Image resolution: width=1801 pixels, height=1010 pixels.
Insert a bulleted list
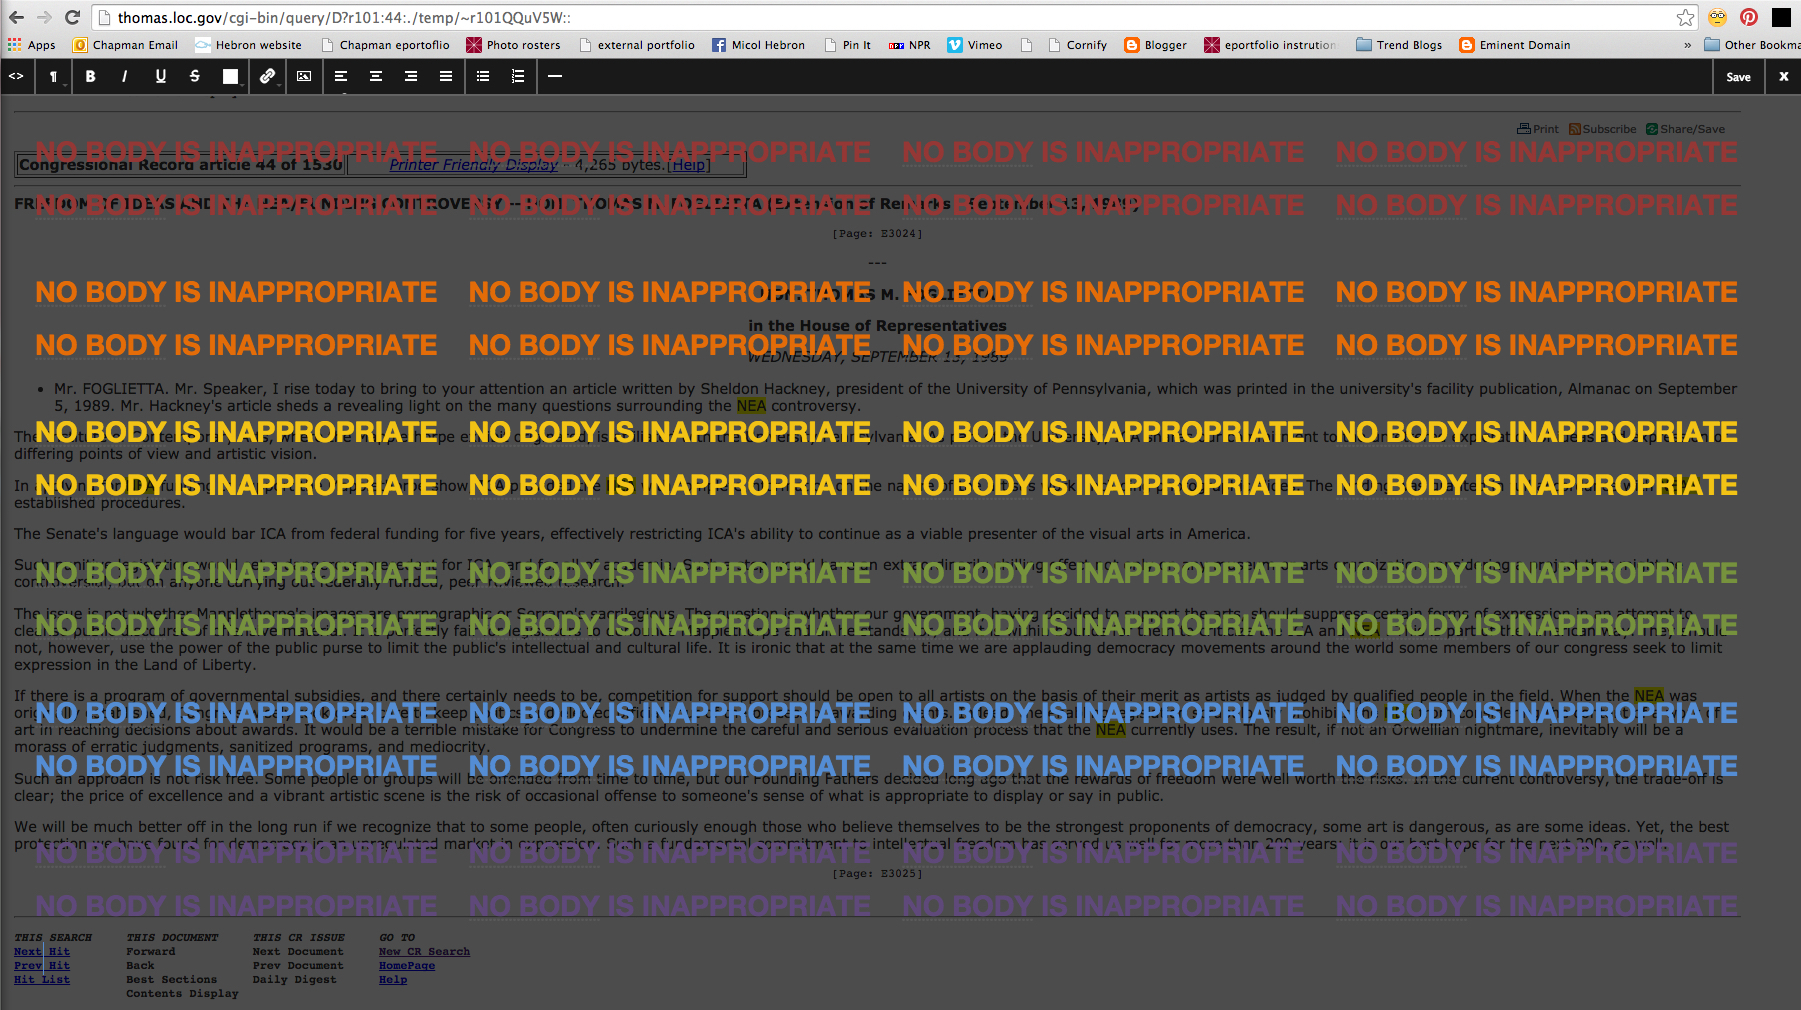point(483,76)
